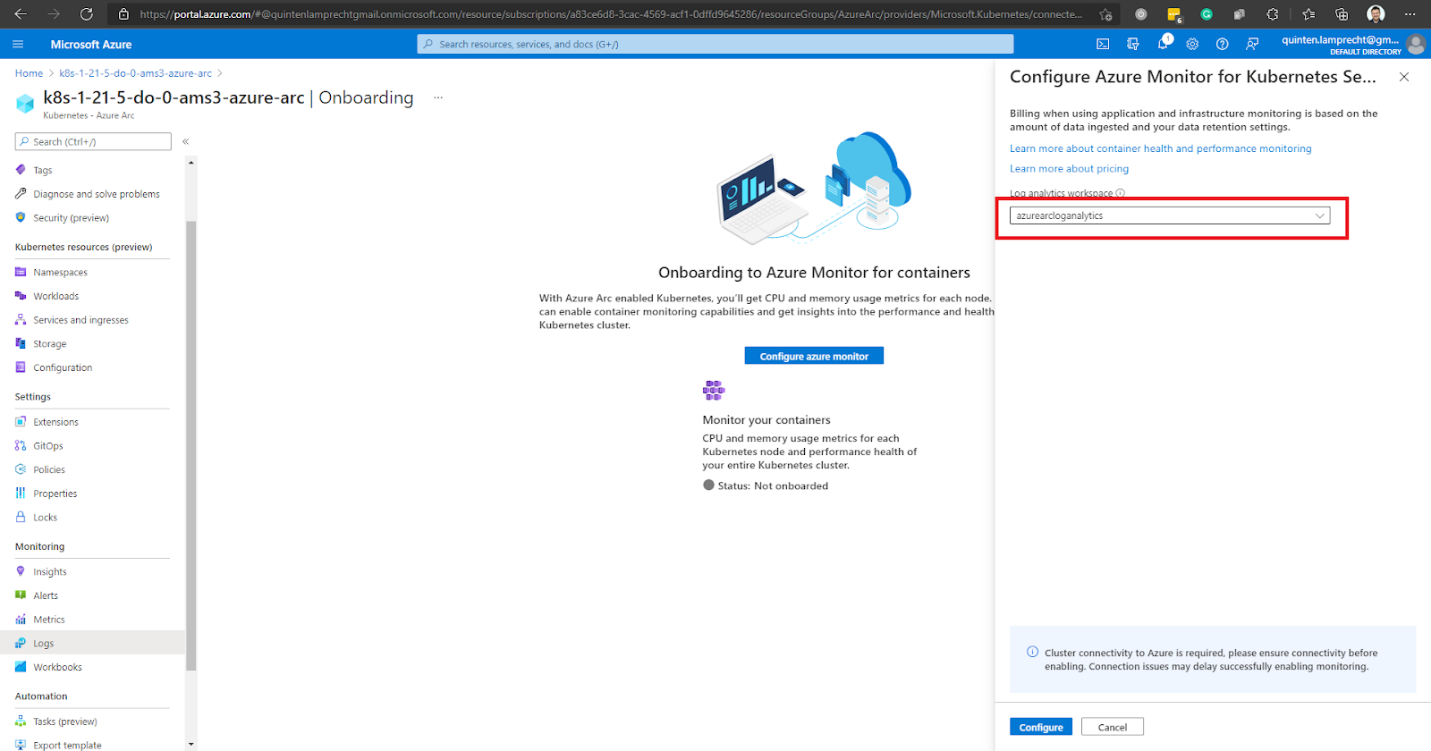Click the Monitor your containers heading
The image size is (1431, 751).
(767, 420)
